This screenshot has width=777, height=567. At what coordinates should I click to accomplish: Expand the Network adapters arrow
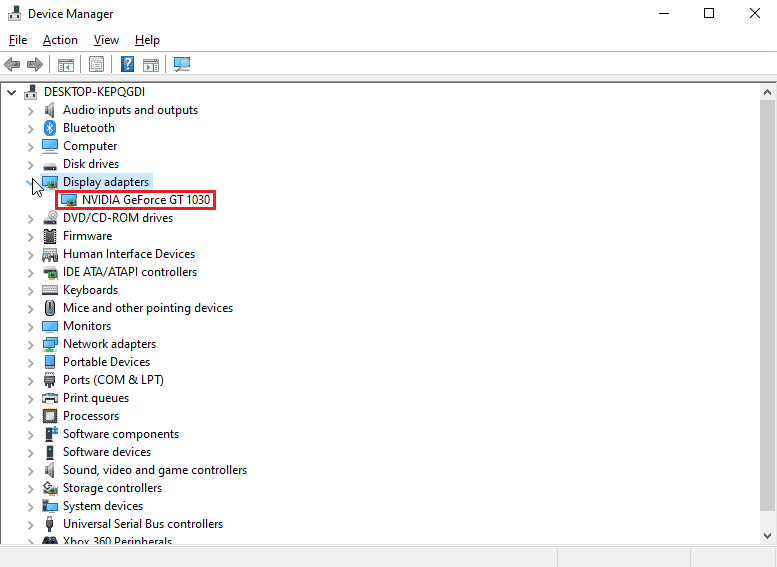click(x=30, y=344)
